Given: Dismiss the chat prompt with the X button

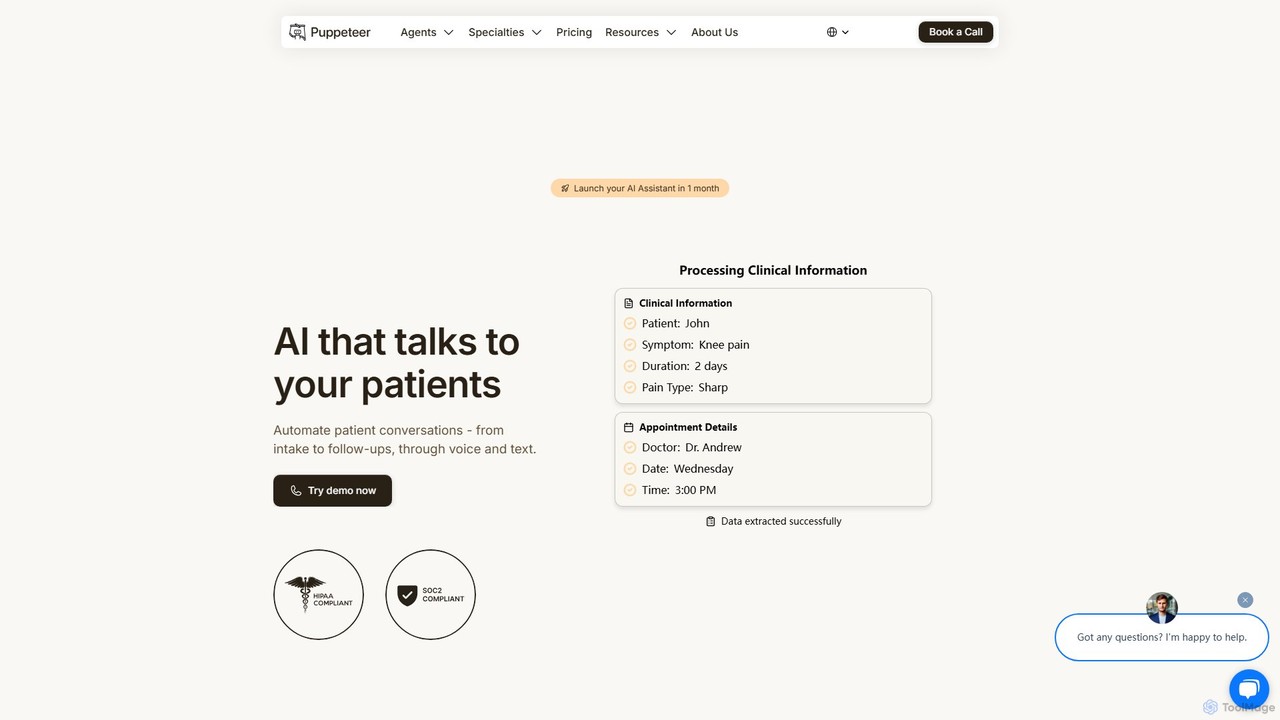Looking at the screenshot, I should [x=1245, y=600].
